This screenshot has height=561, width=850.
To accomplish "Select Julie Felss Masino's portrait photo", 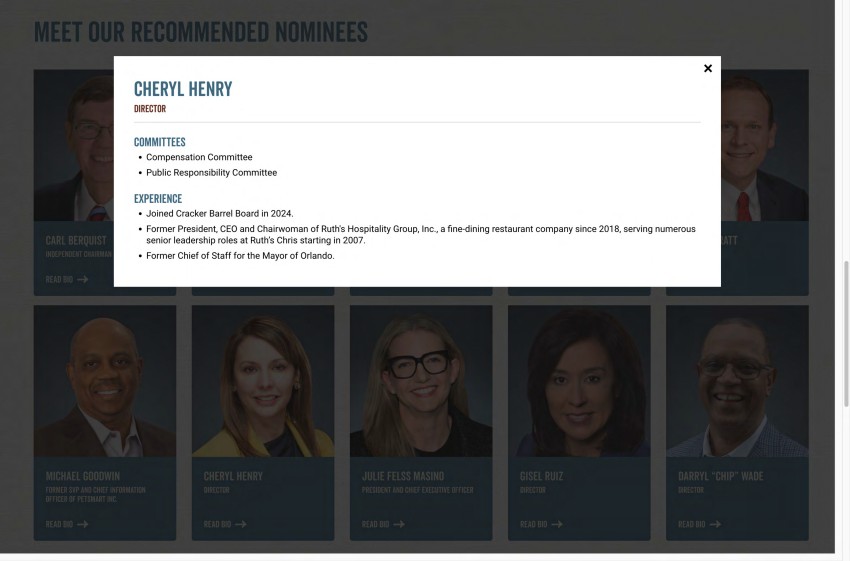I will pyautogui.click(x=421, y=381).
